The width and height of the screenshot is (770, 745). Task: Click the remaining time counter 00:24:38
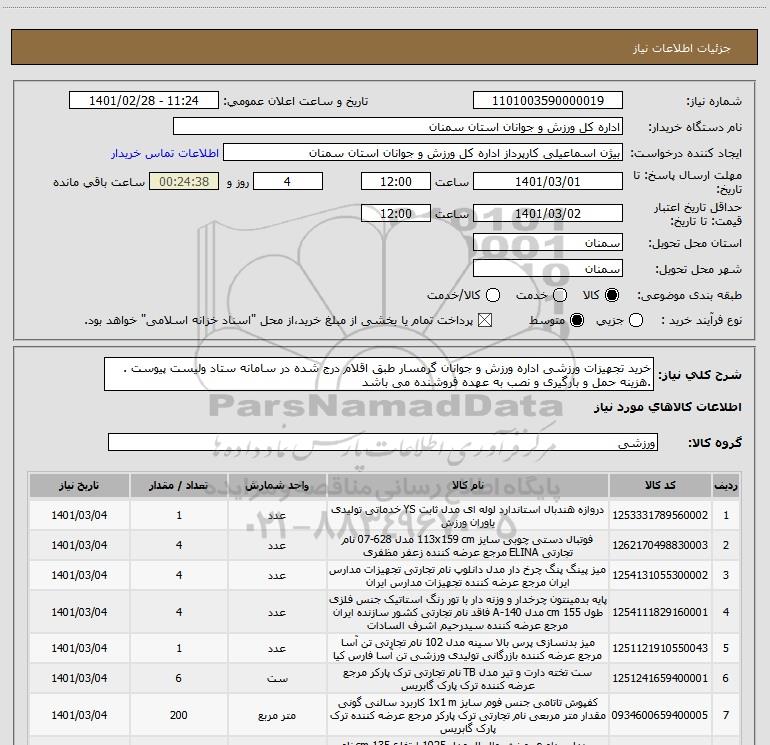(x=184, y=181)
